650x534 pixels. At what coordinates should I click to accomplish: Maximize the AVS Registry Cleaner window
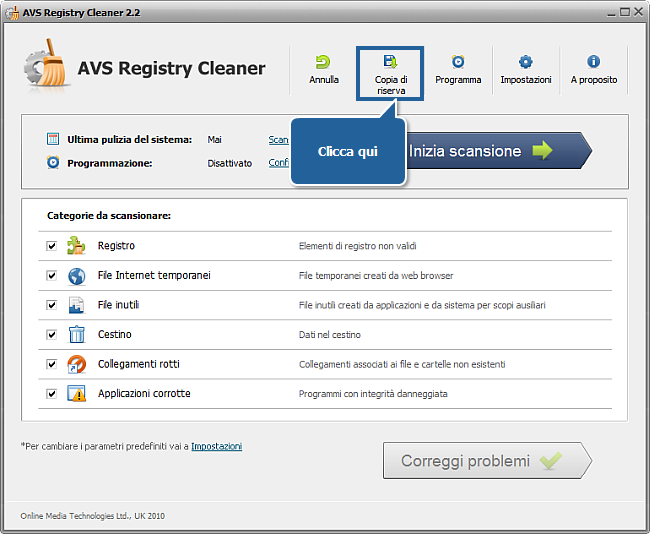click(x=624, y=12)
